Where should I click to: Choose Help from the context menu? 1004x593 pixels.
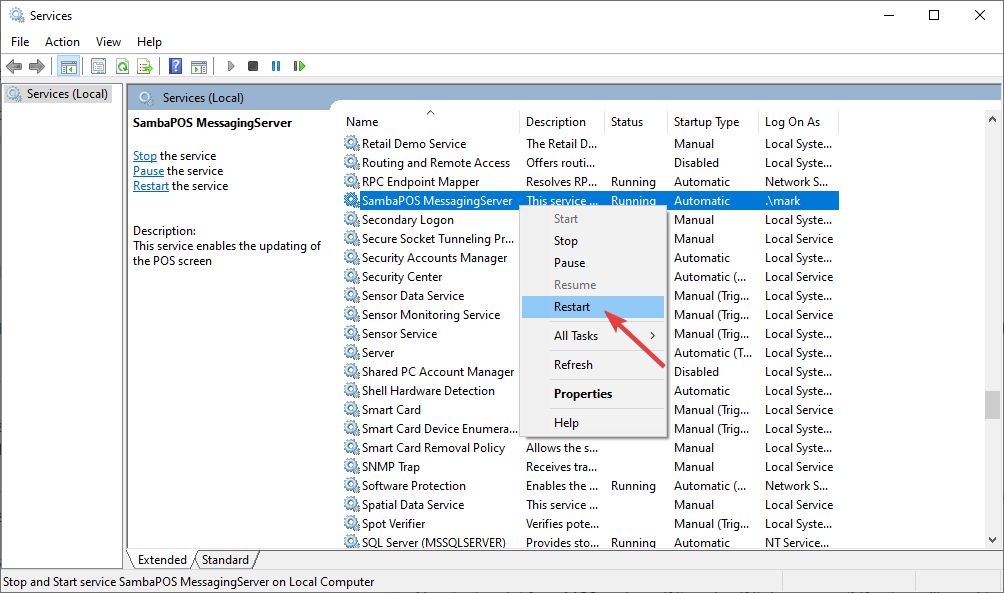tap(593, 423)
